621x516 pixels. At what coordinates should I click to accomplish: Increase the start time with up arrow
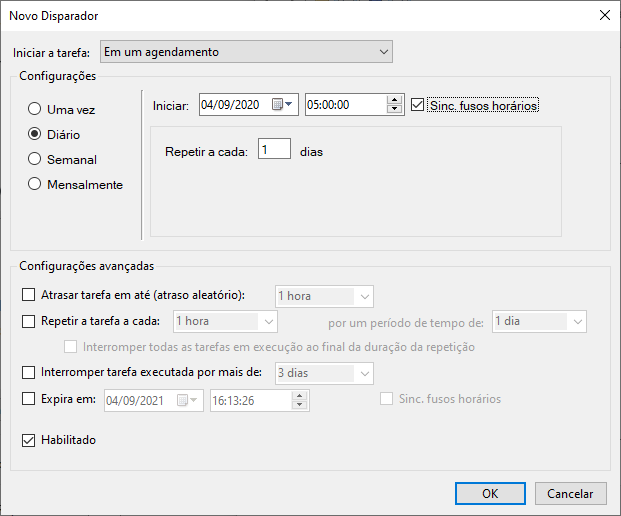coord(394,100)
